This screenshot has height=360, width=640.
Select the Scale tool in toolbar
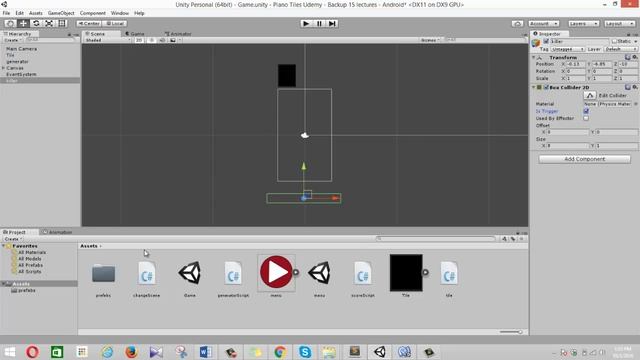(x=49, y=23)
